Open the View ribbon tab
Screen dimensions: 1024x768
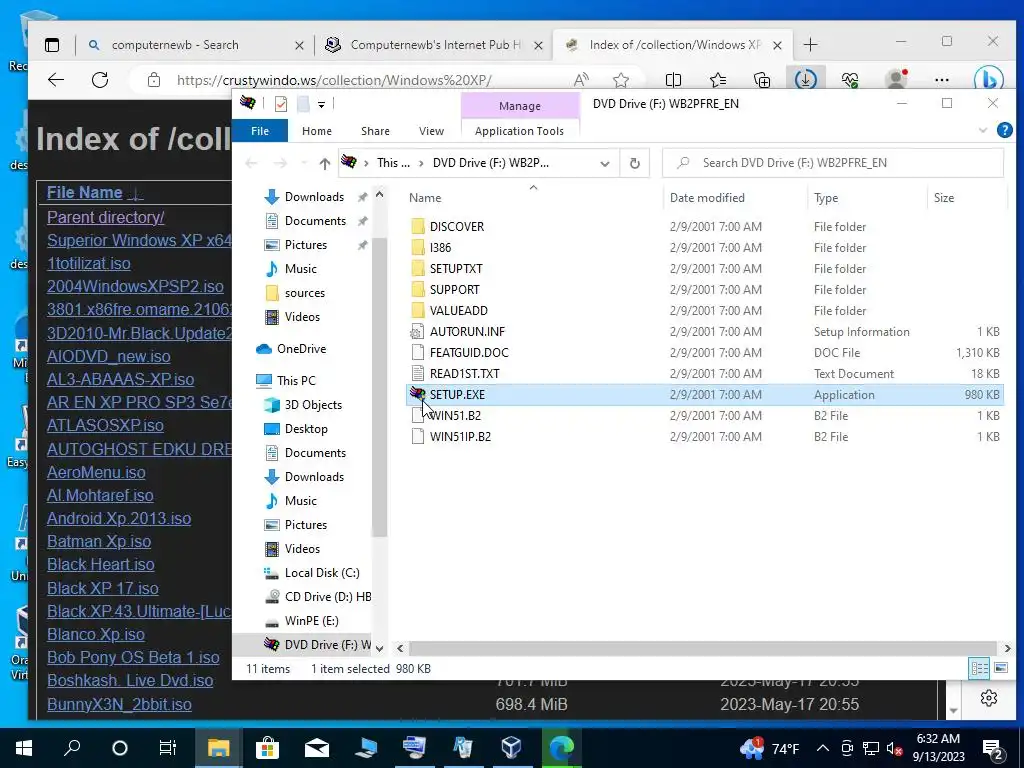(x=431, y=131)
